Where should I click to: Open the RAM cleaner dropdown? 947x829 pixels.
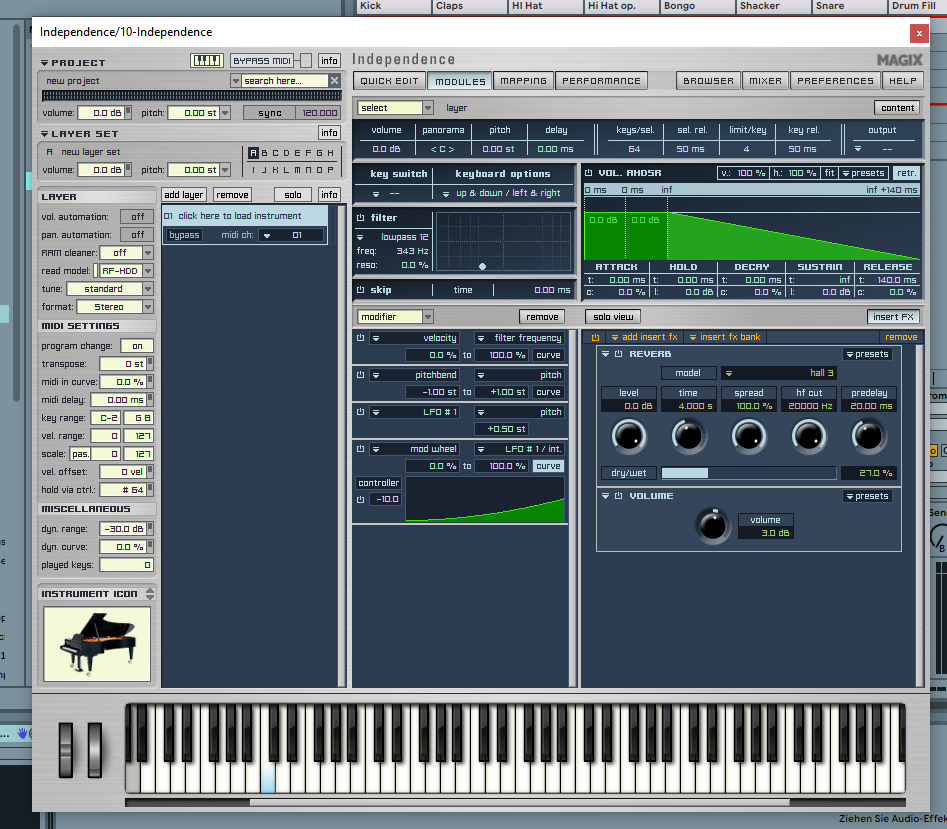[x=148, y=253]
